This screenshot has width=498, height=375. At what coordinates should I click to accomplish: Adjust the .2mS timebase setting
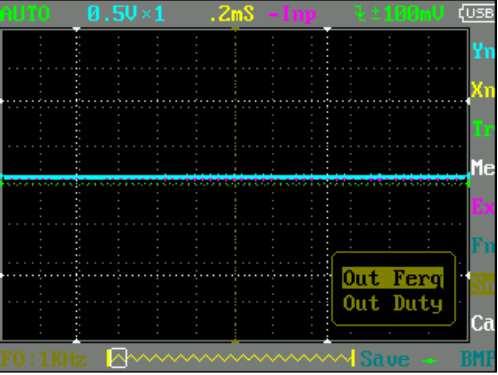coord(232,15)
